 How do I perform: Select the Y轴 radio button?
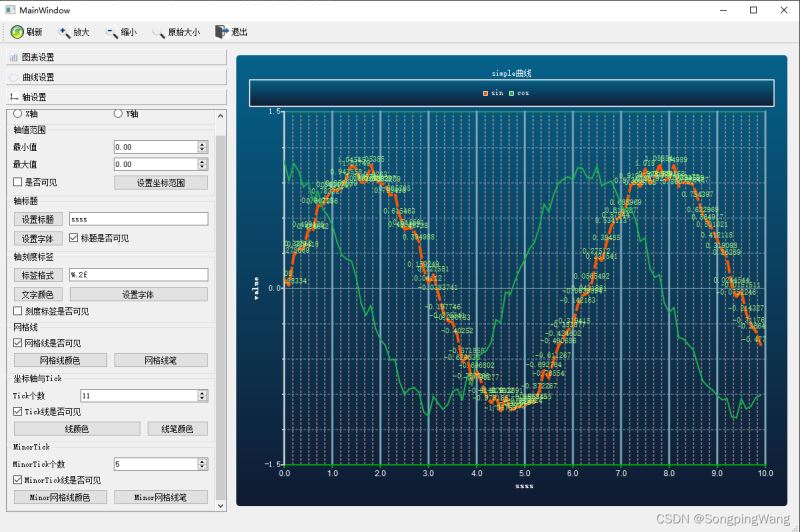[119, 114]
